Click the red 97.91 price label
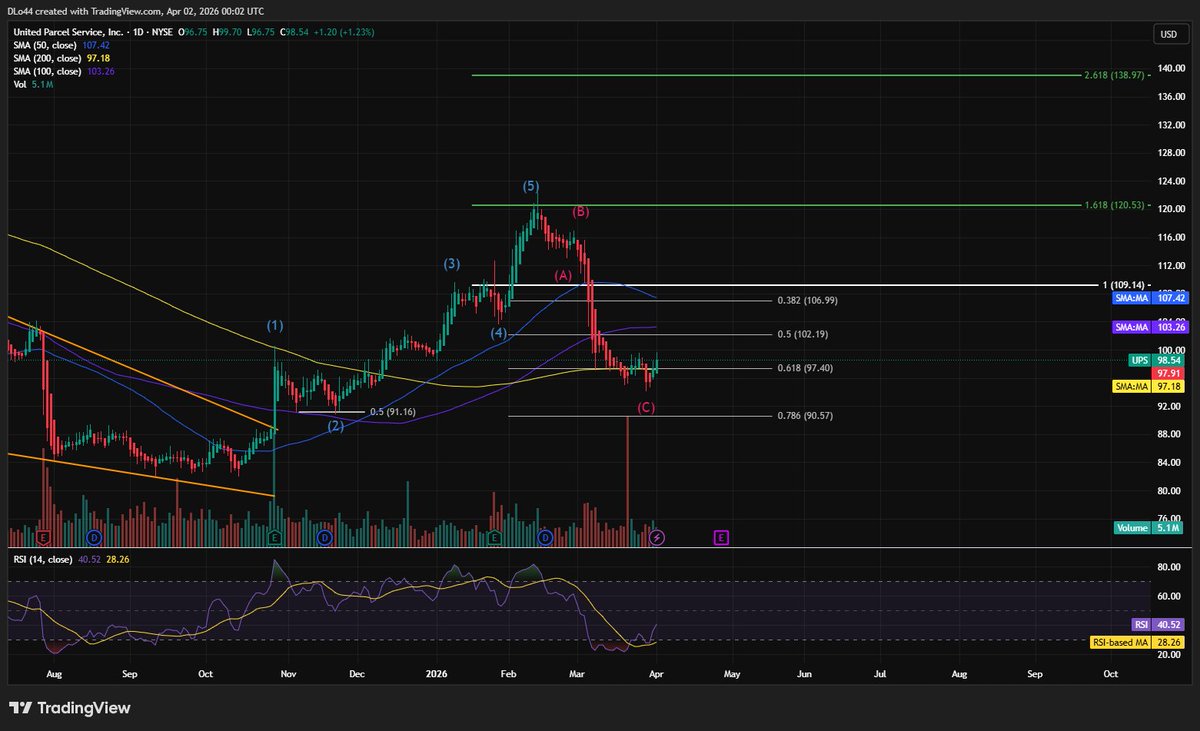The height and width of the screenshot is (731, 1200). click(1168, 372)
